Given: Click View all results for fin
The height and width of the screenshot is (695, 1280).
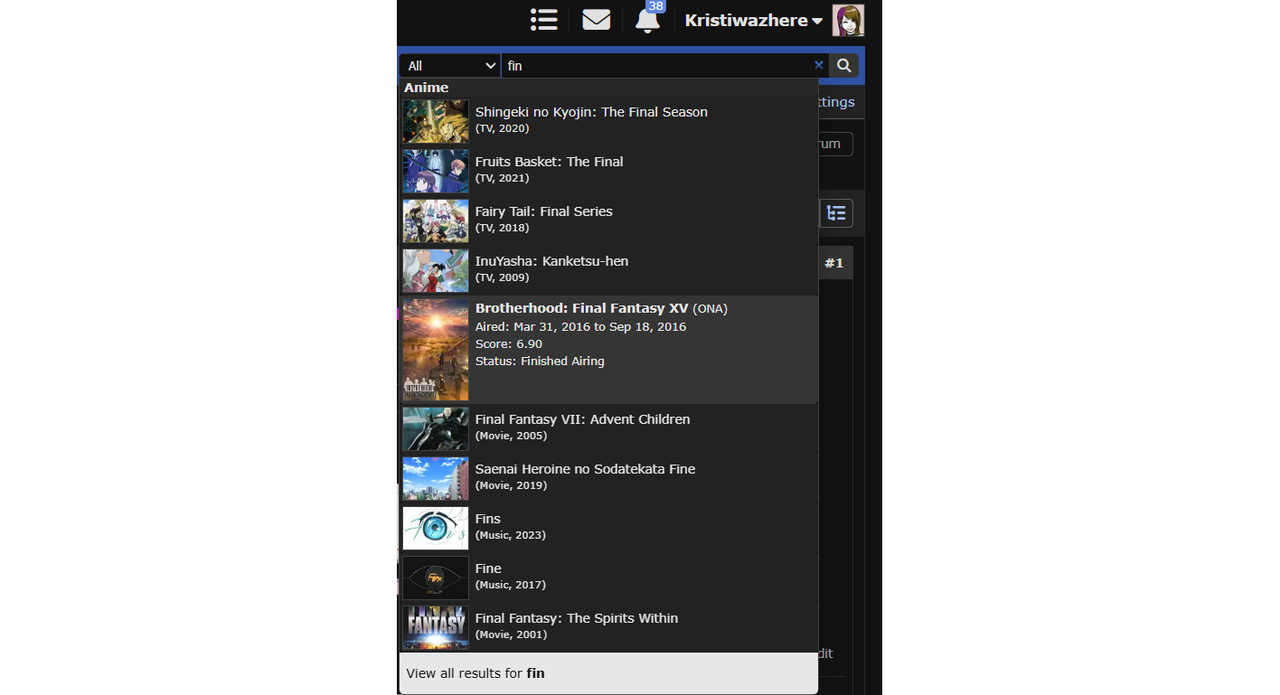Looking at the screenshot, I should pyautogui.click(x=609, y=673).
